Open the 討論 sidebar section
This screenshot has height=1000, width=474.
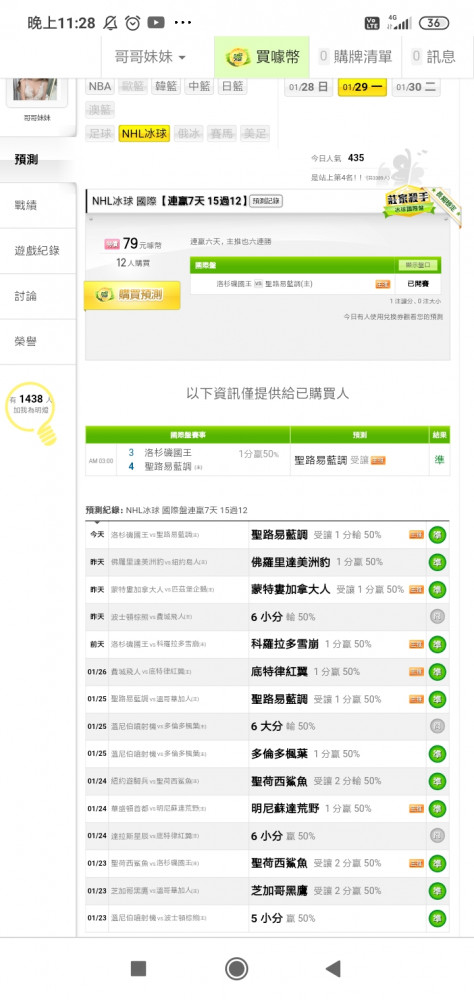pyautogui.click(x=38, y=296)
